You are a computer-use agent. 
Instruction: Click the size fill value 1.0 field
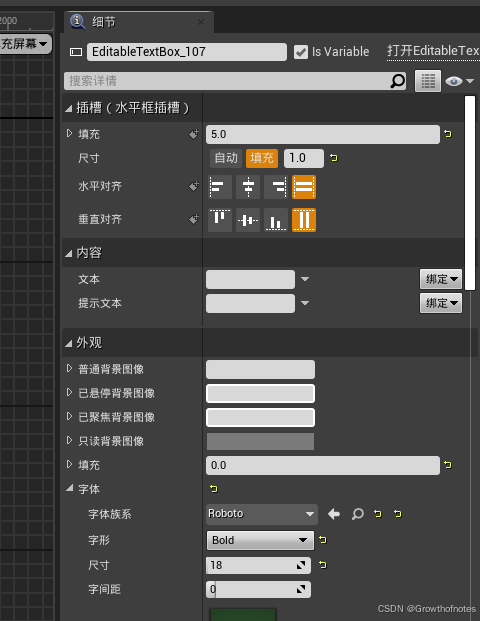pos(304,158)
